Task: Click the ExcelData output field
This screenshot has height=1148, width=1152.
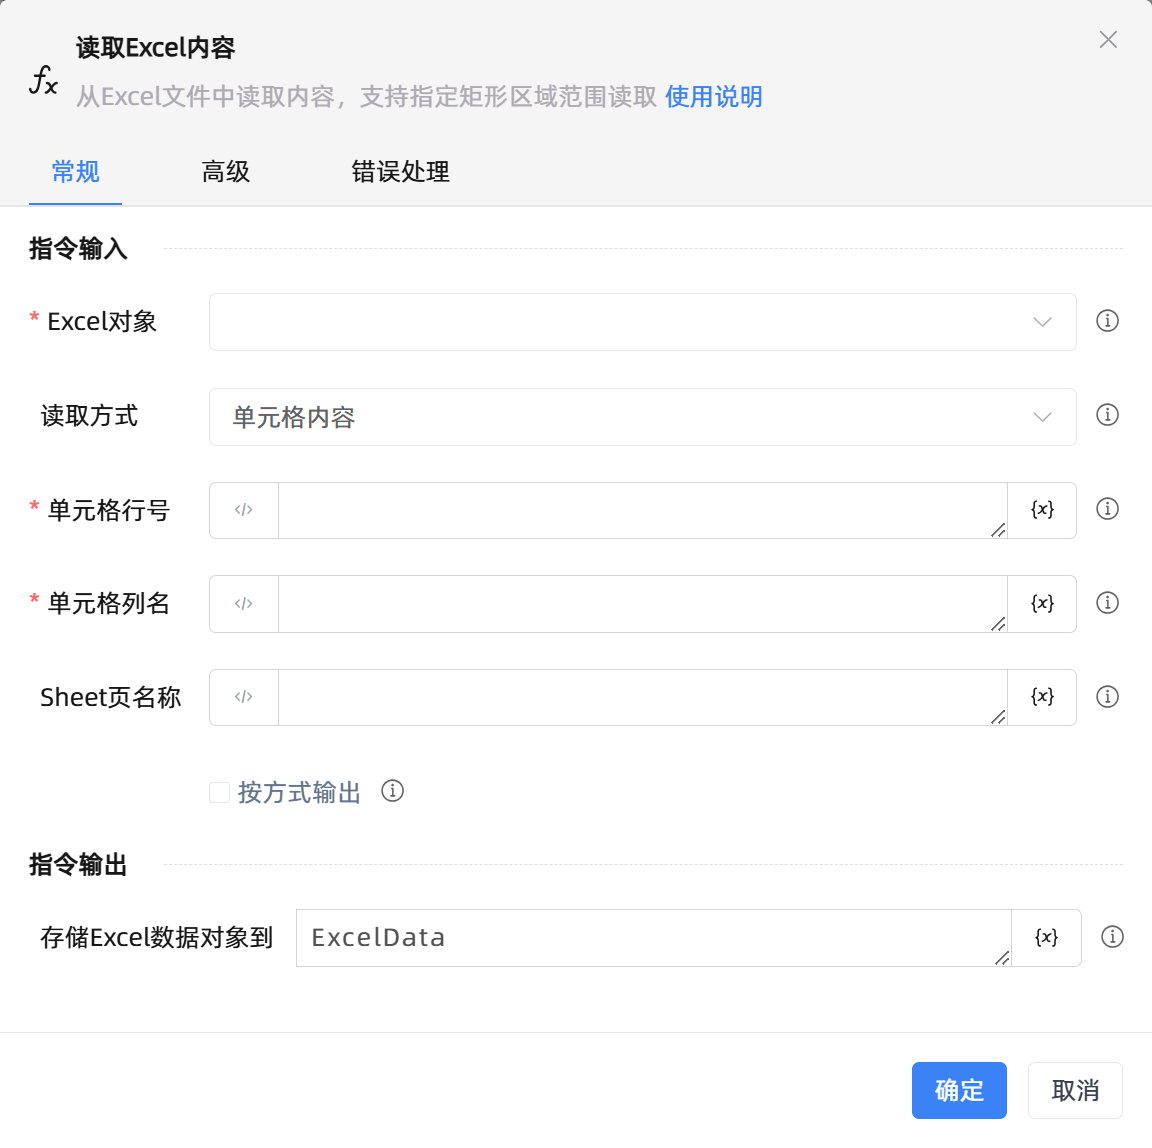Action: click(652, 938)
